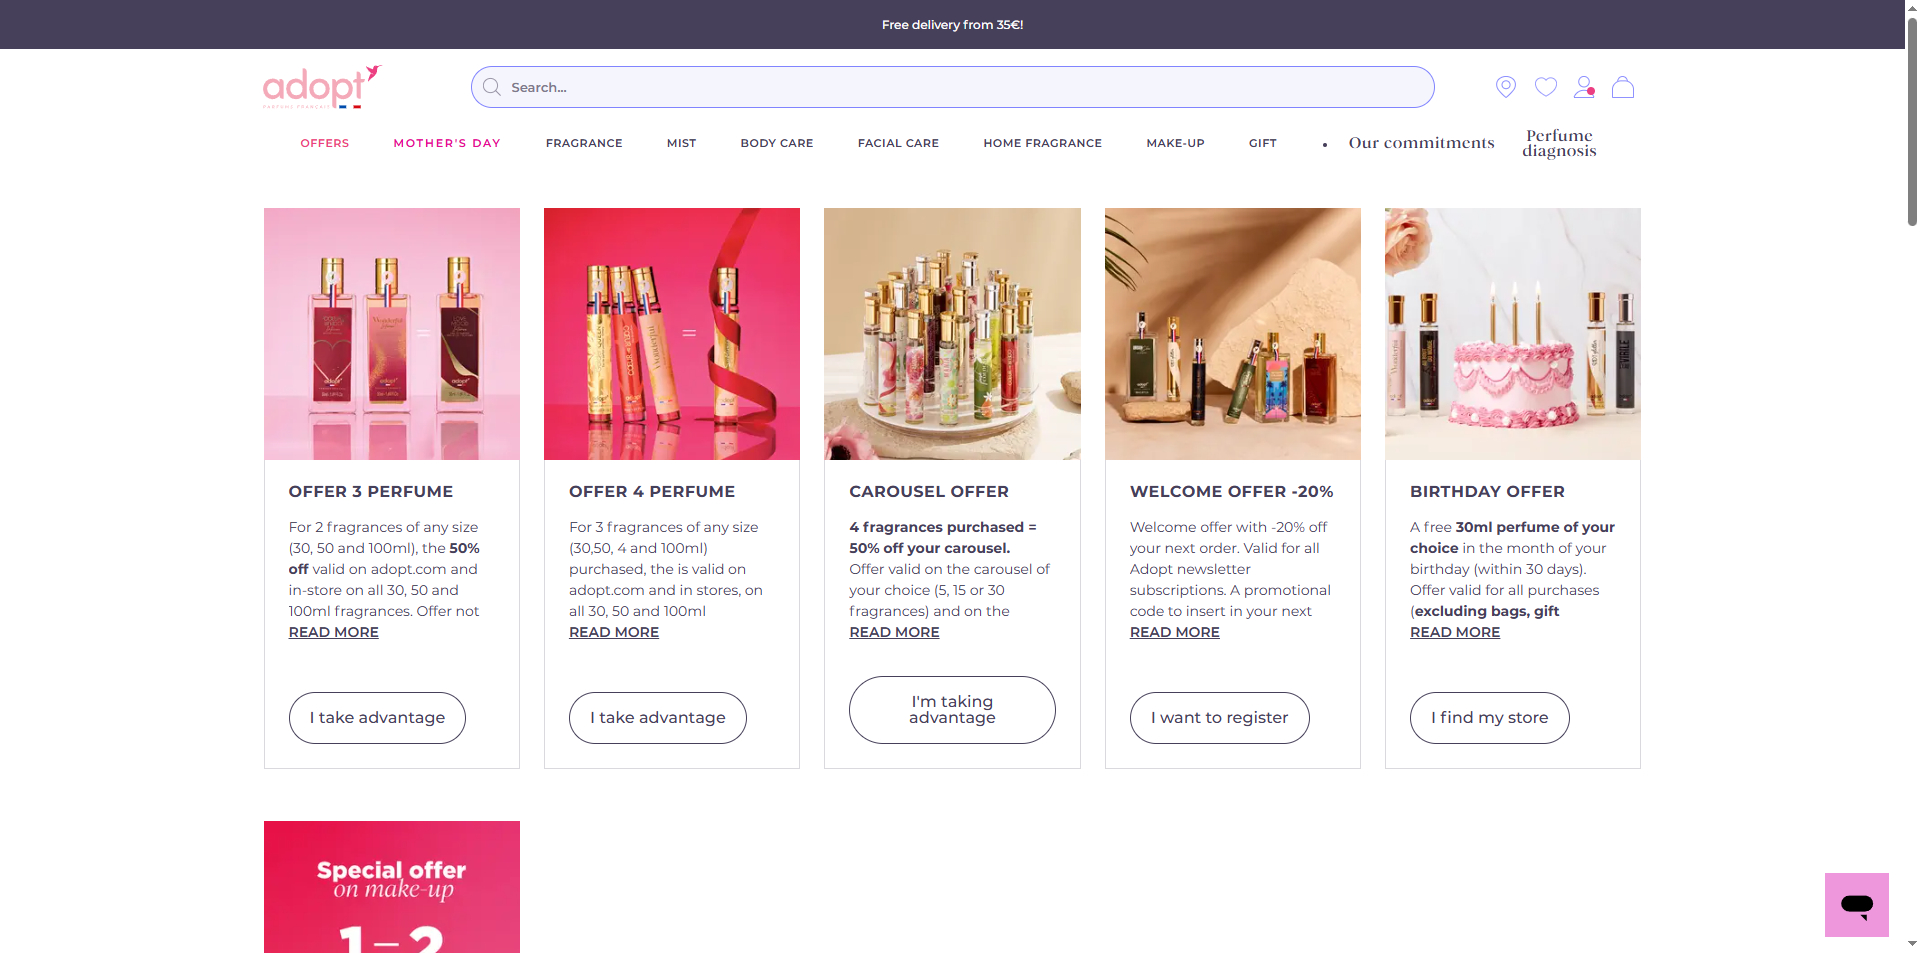Expand Read More on Birthday Offer
The height and width of the screenshot is (953, 1920).
tap(1455, 632)
